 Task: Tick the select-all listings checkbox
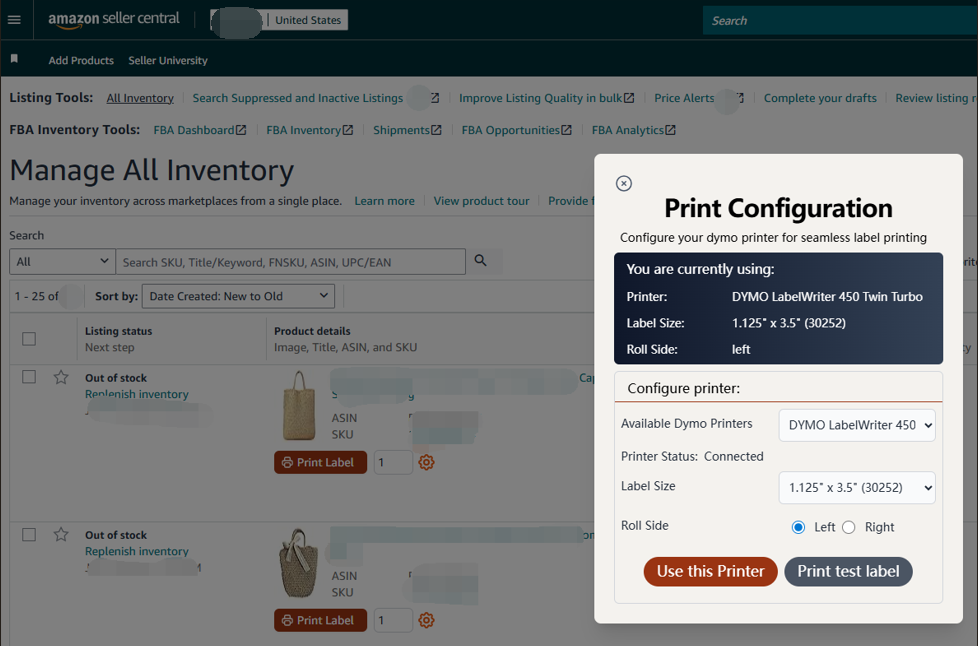click(x=29, y=339)
